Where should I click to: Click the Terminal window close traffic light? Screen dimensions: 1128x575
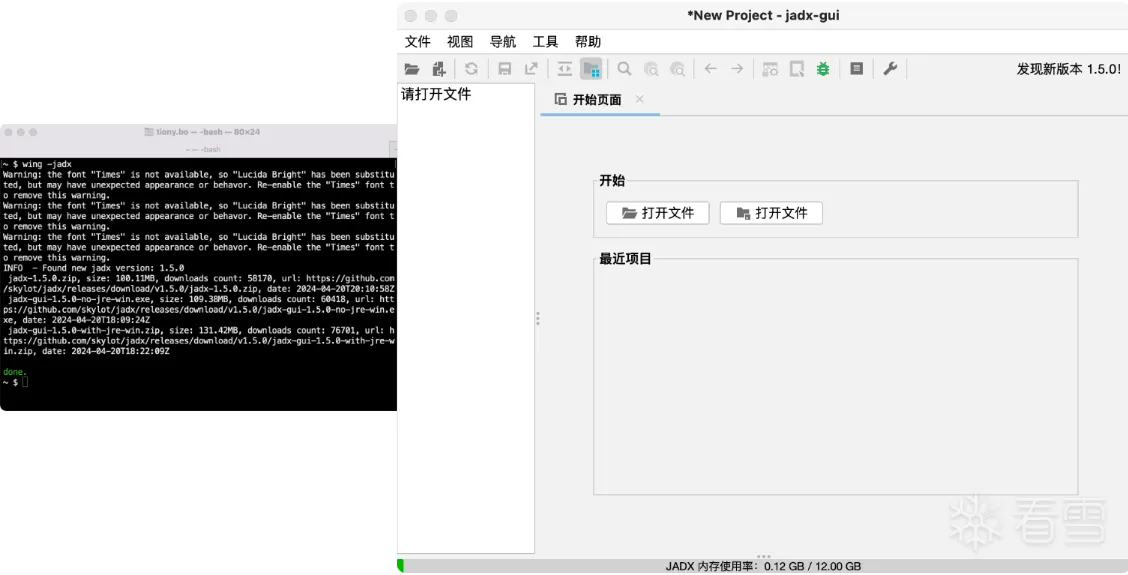point(9,132)
